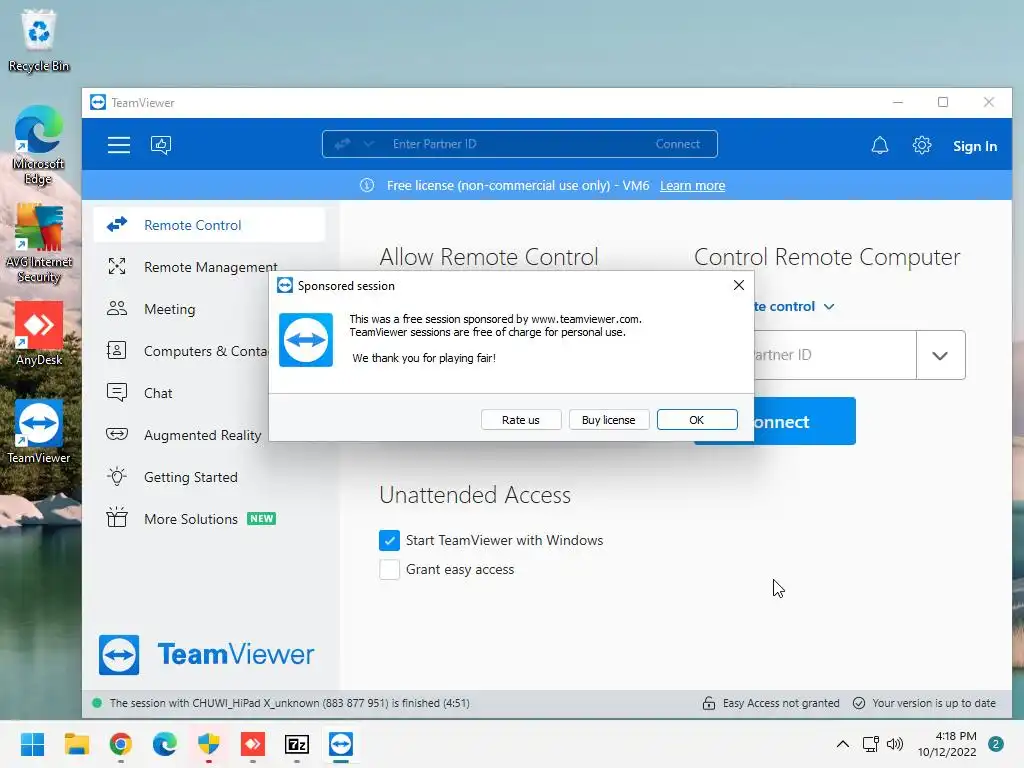This screenshot has height=768, width=1024.
Task: Open AnyDesk desktop shortcut
Action: click(39, 333)
